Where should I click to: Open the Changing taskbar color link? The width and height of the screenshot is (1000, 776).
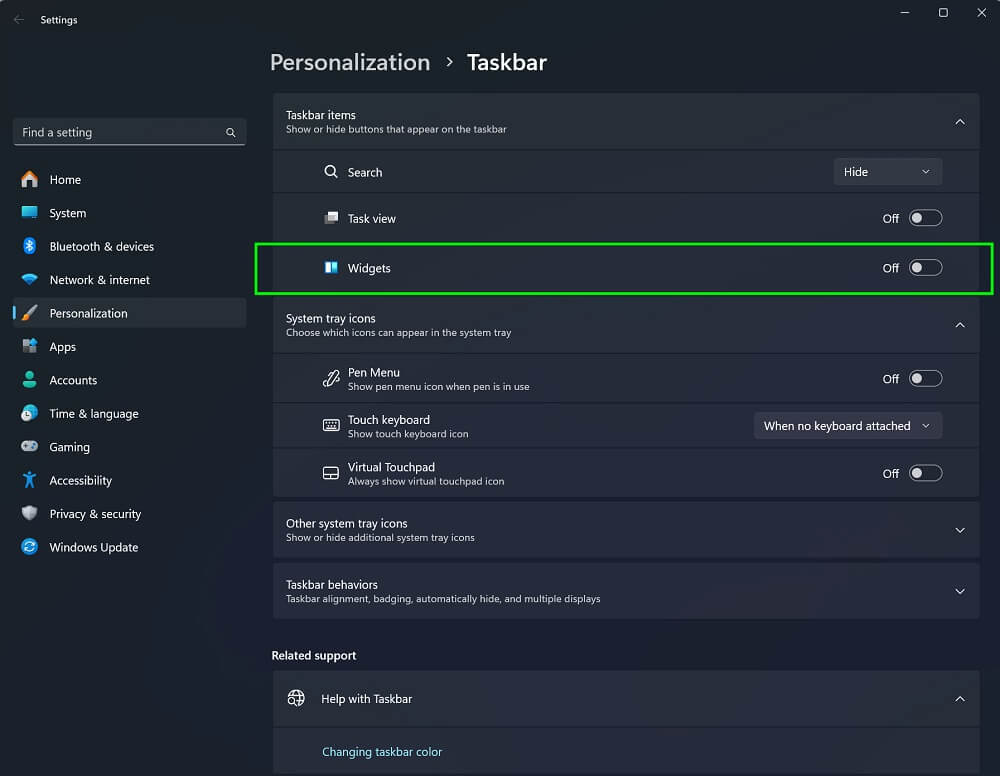(381, 751)
